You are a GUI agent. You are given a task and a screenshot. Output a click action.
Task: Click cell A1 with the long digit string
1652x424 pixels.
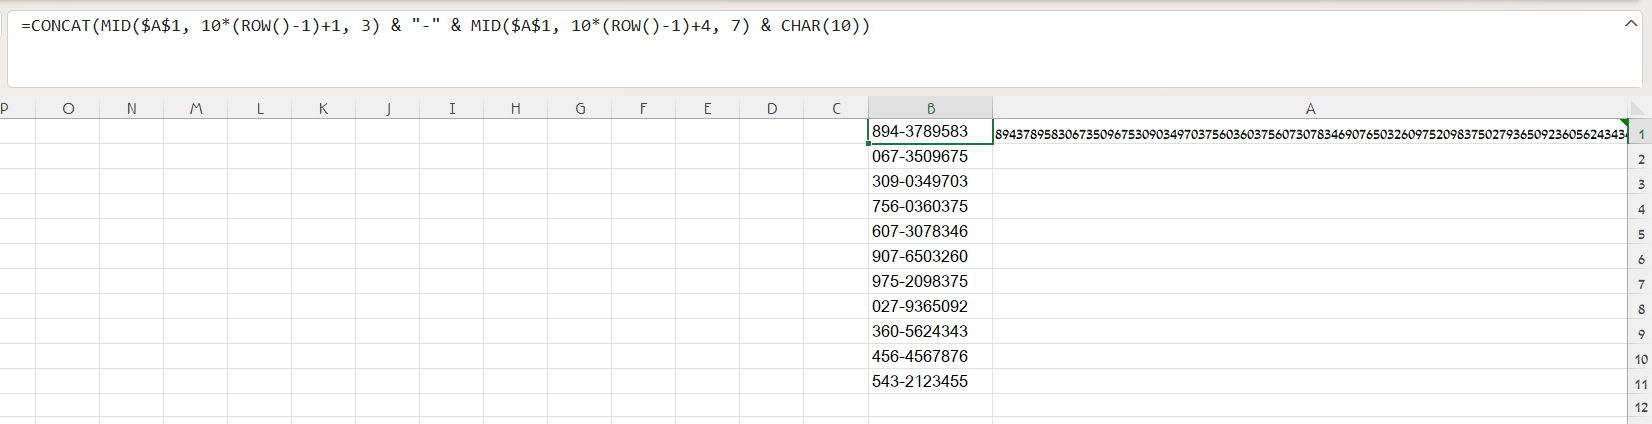(x=1310, y=133)
